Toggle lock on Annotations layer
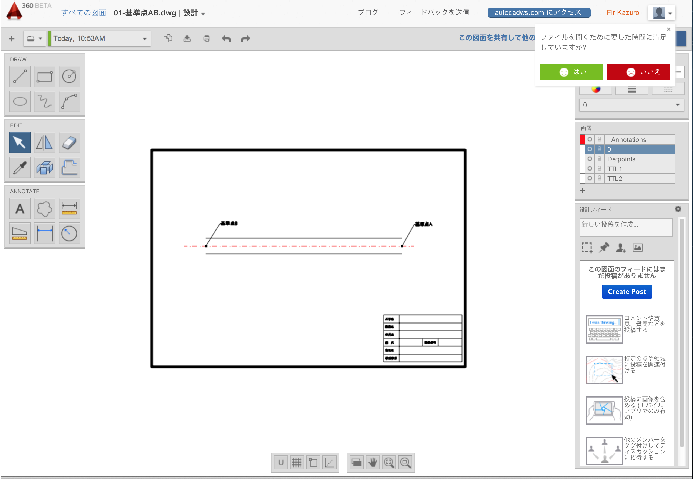The image size is (693, 479). click(599, 140)
